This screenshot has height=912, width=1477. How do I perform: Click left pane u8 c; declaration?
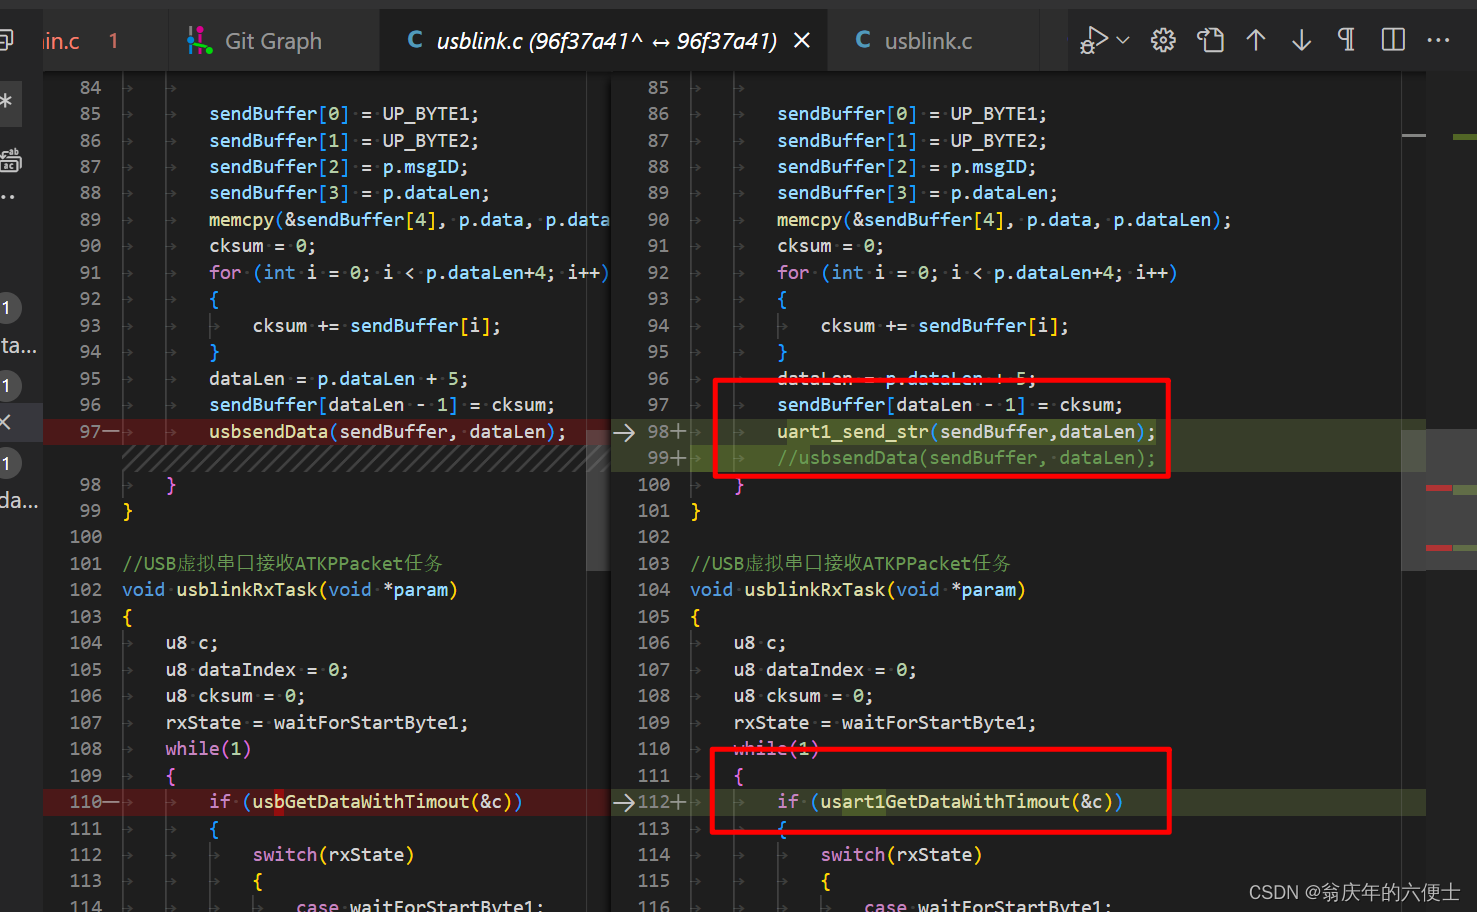coord(192,643)
